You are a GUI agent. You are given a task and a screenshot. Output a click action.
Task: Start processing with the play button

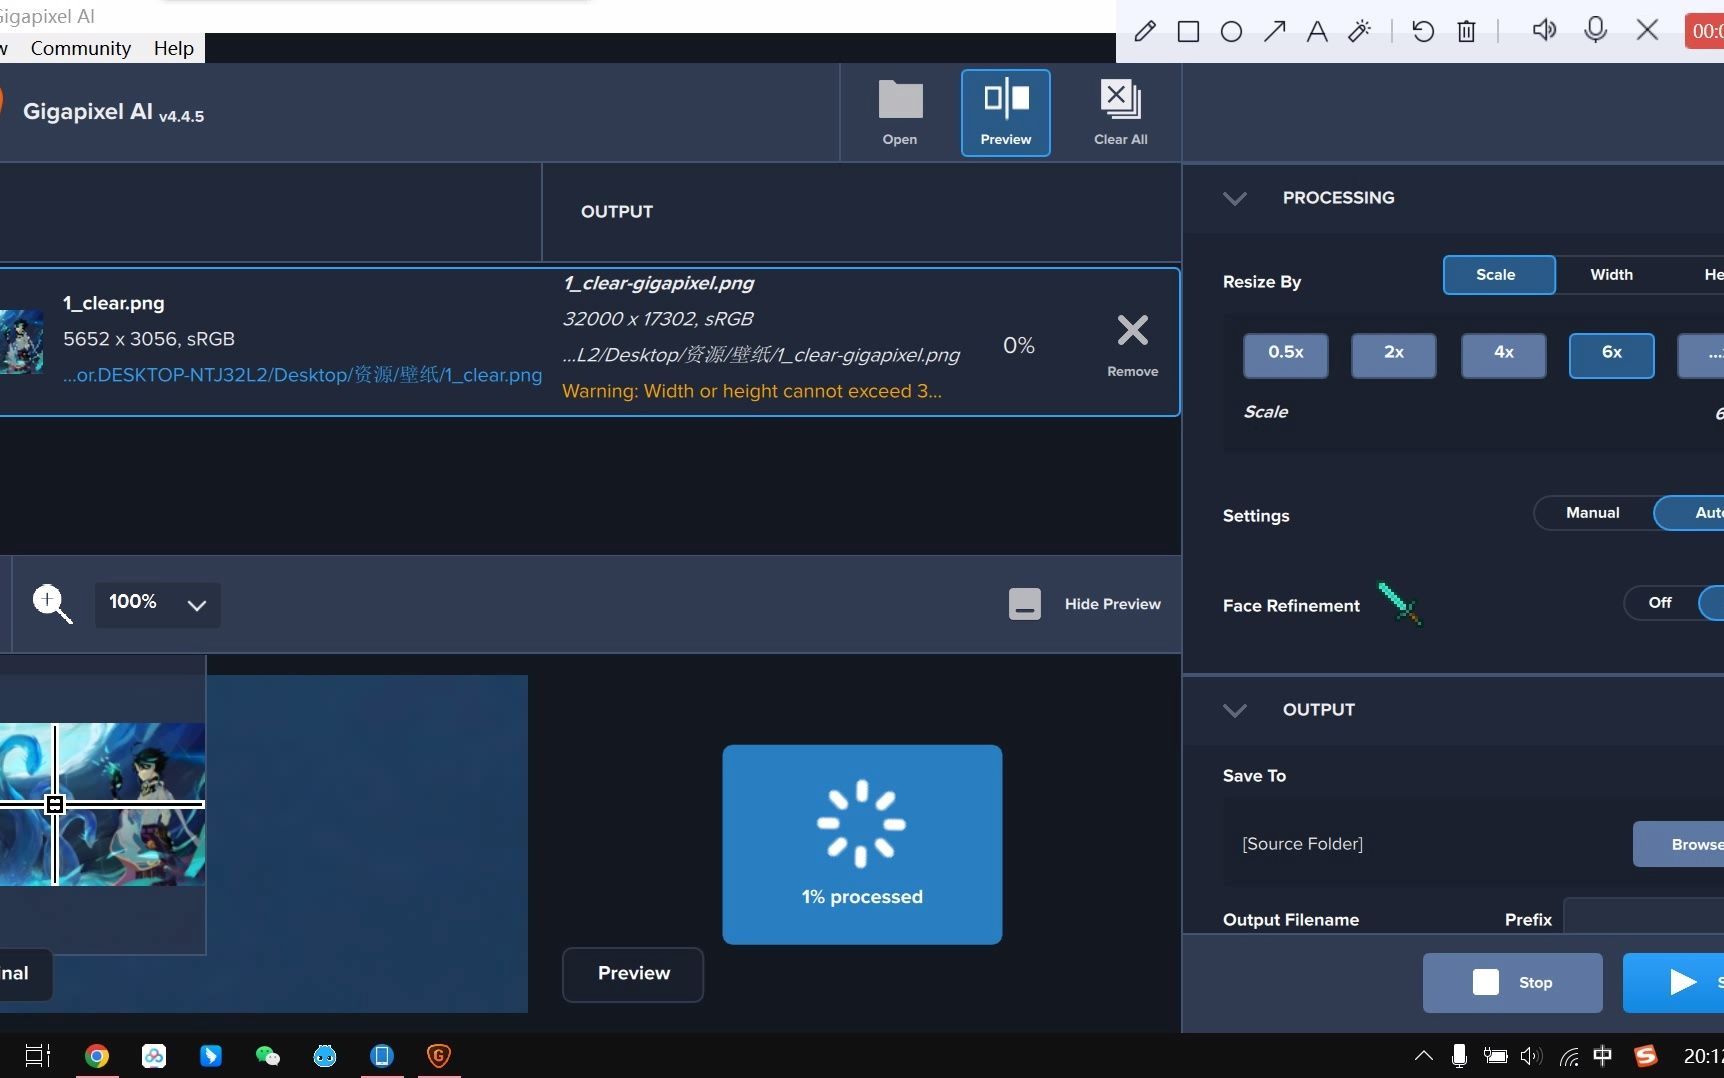point(1674,983)
